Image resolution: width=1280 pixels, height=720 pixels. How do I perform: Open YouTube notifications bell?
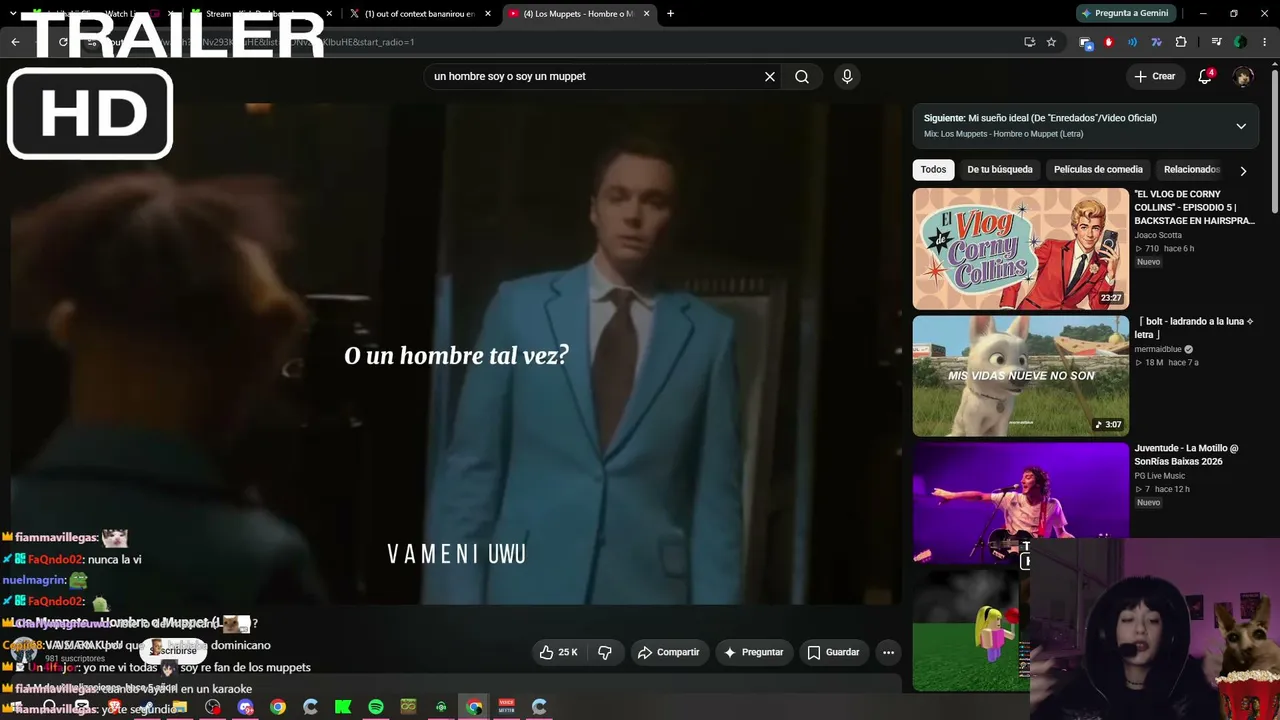[x=1205, y=76]
